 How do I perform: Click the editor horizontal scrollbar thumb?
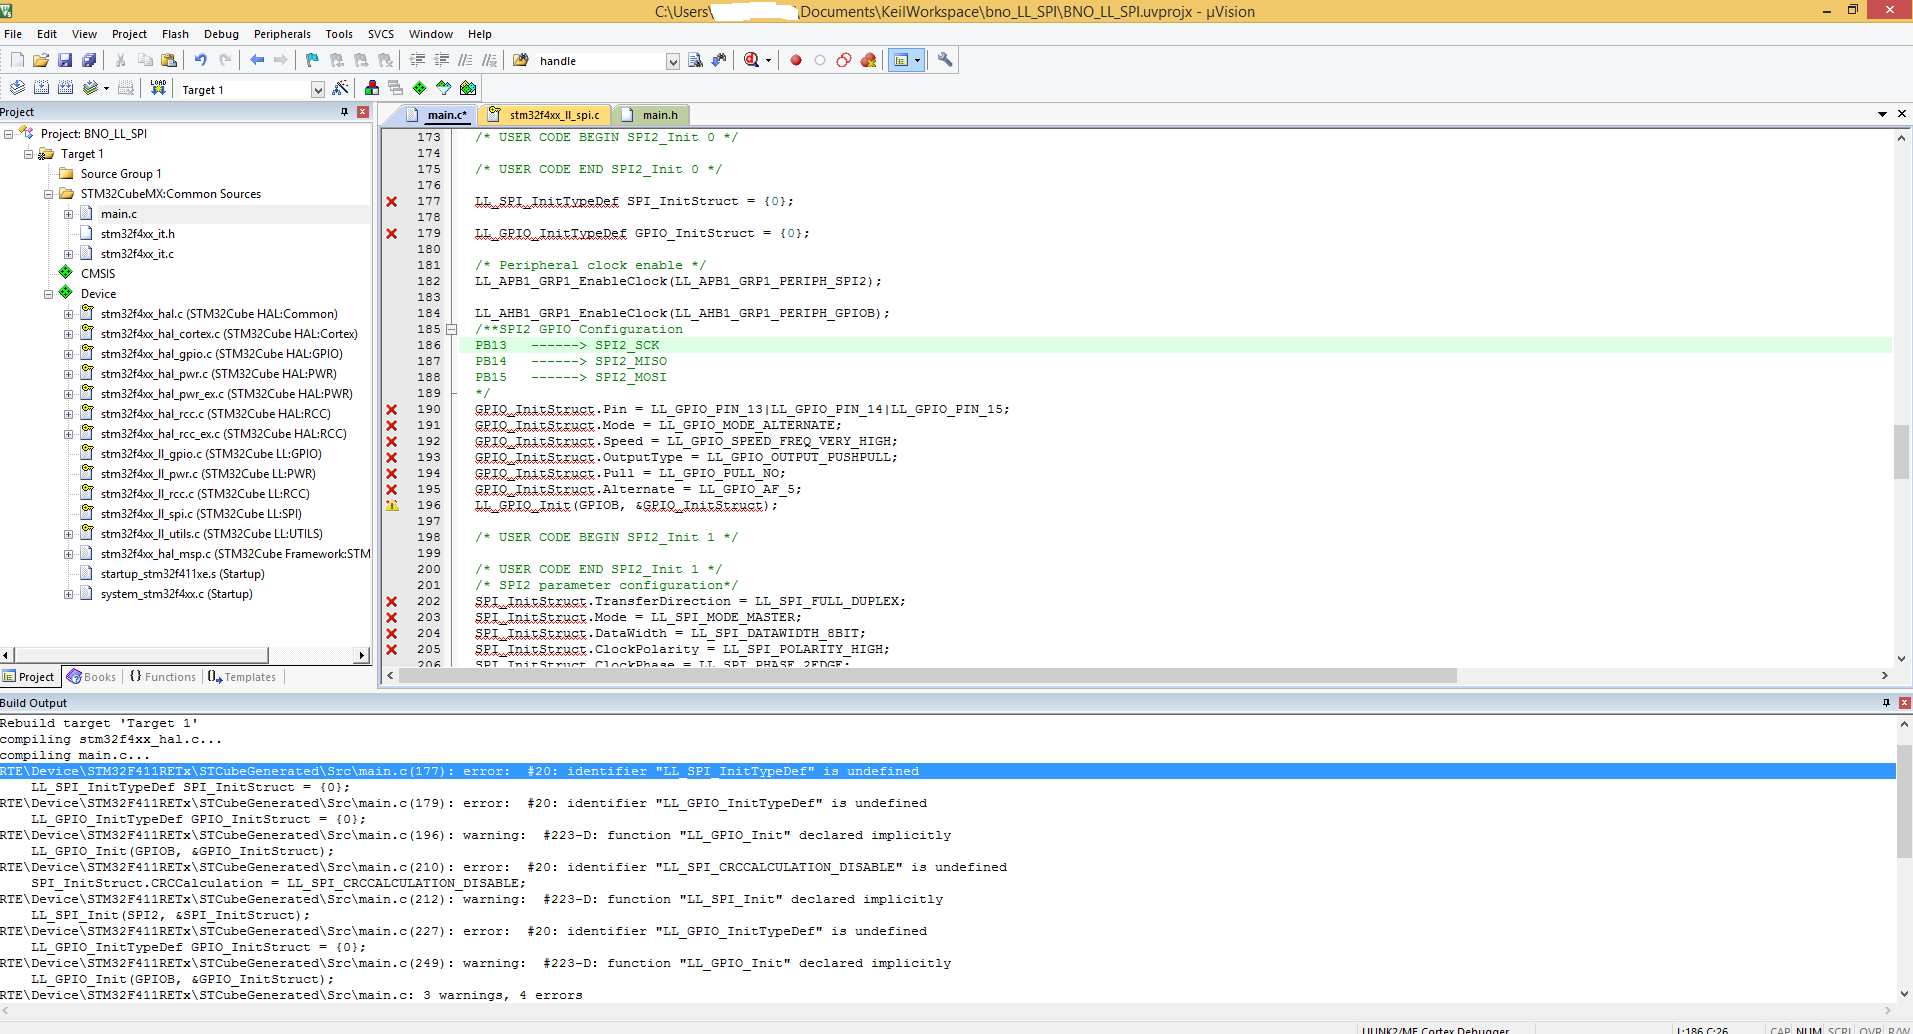click(927, 676)
